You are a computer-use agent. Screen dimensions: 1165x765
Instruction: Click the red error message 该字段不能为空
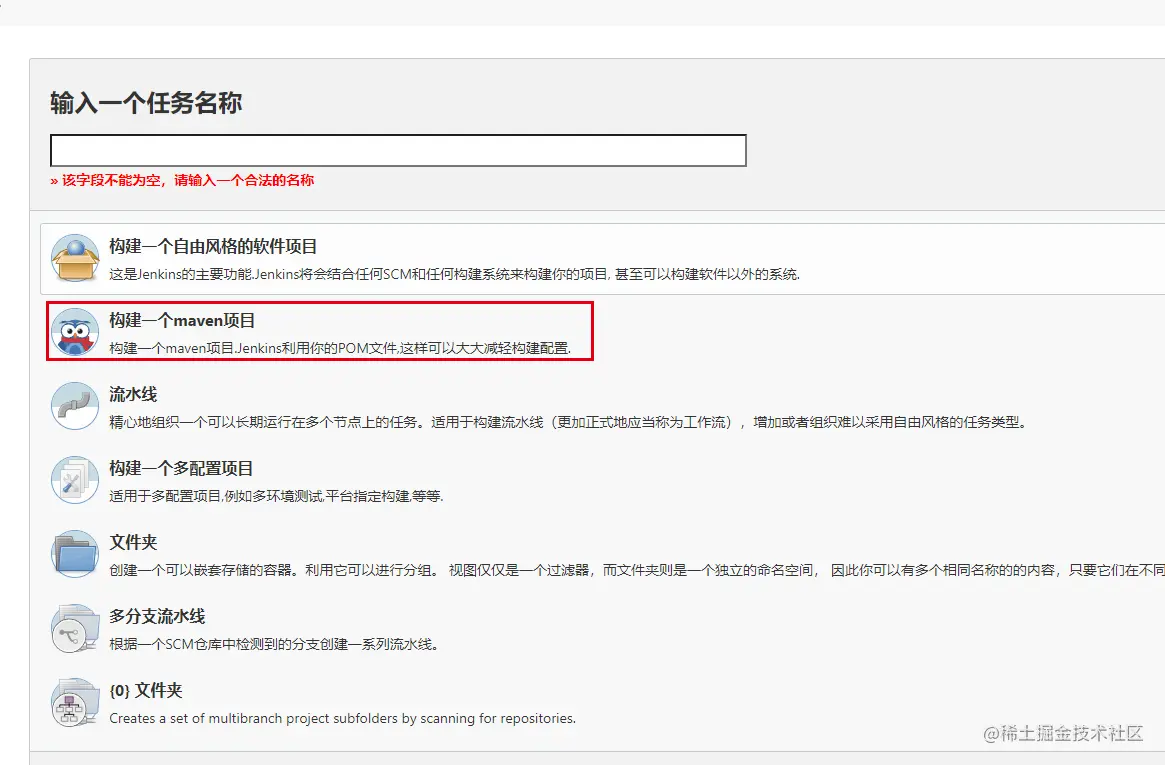pos(182,180)
